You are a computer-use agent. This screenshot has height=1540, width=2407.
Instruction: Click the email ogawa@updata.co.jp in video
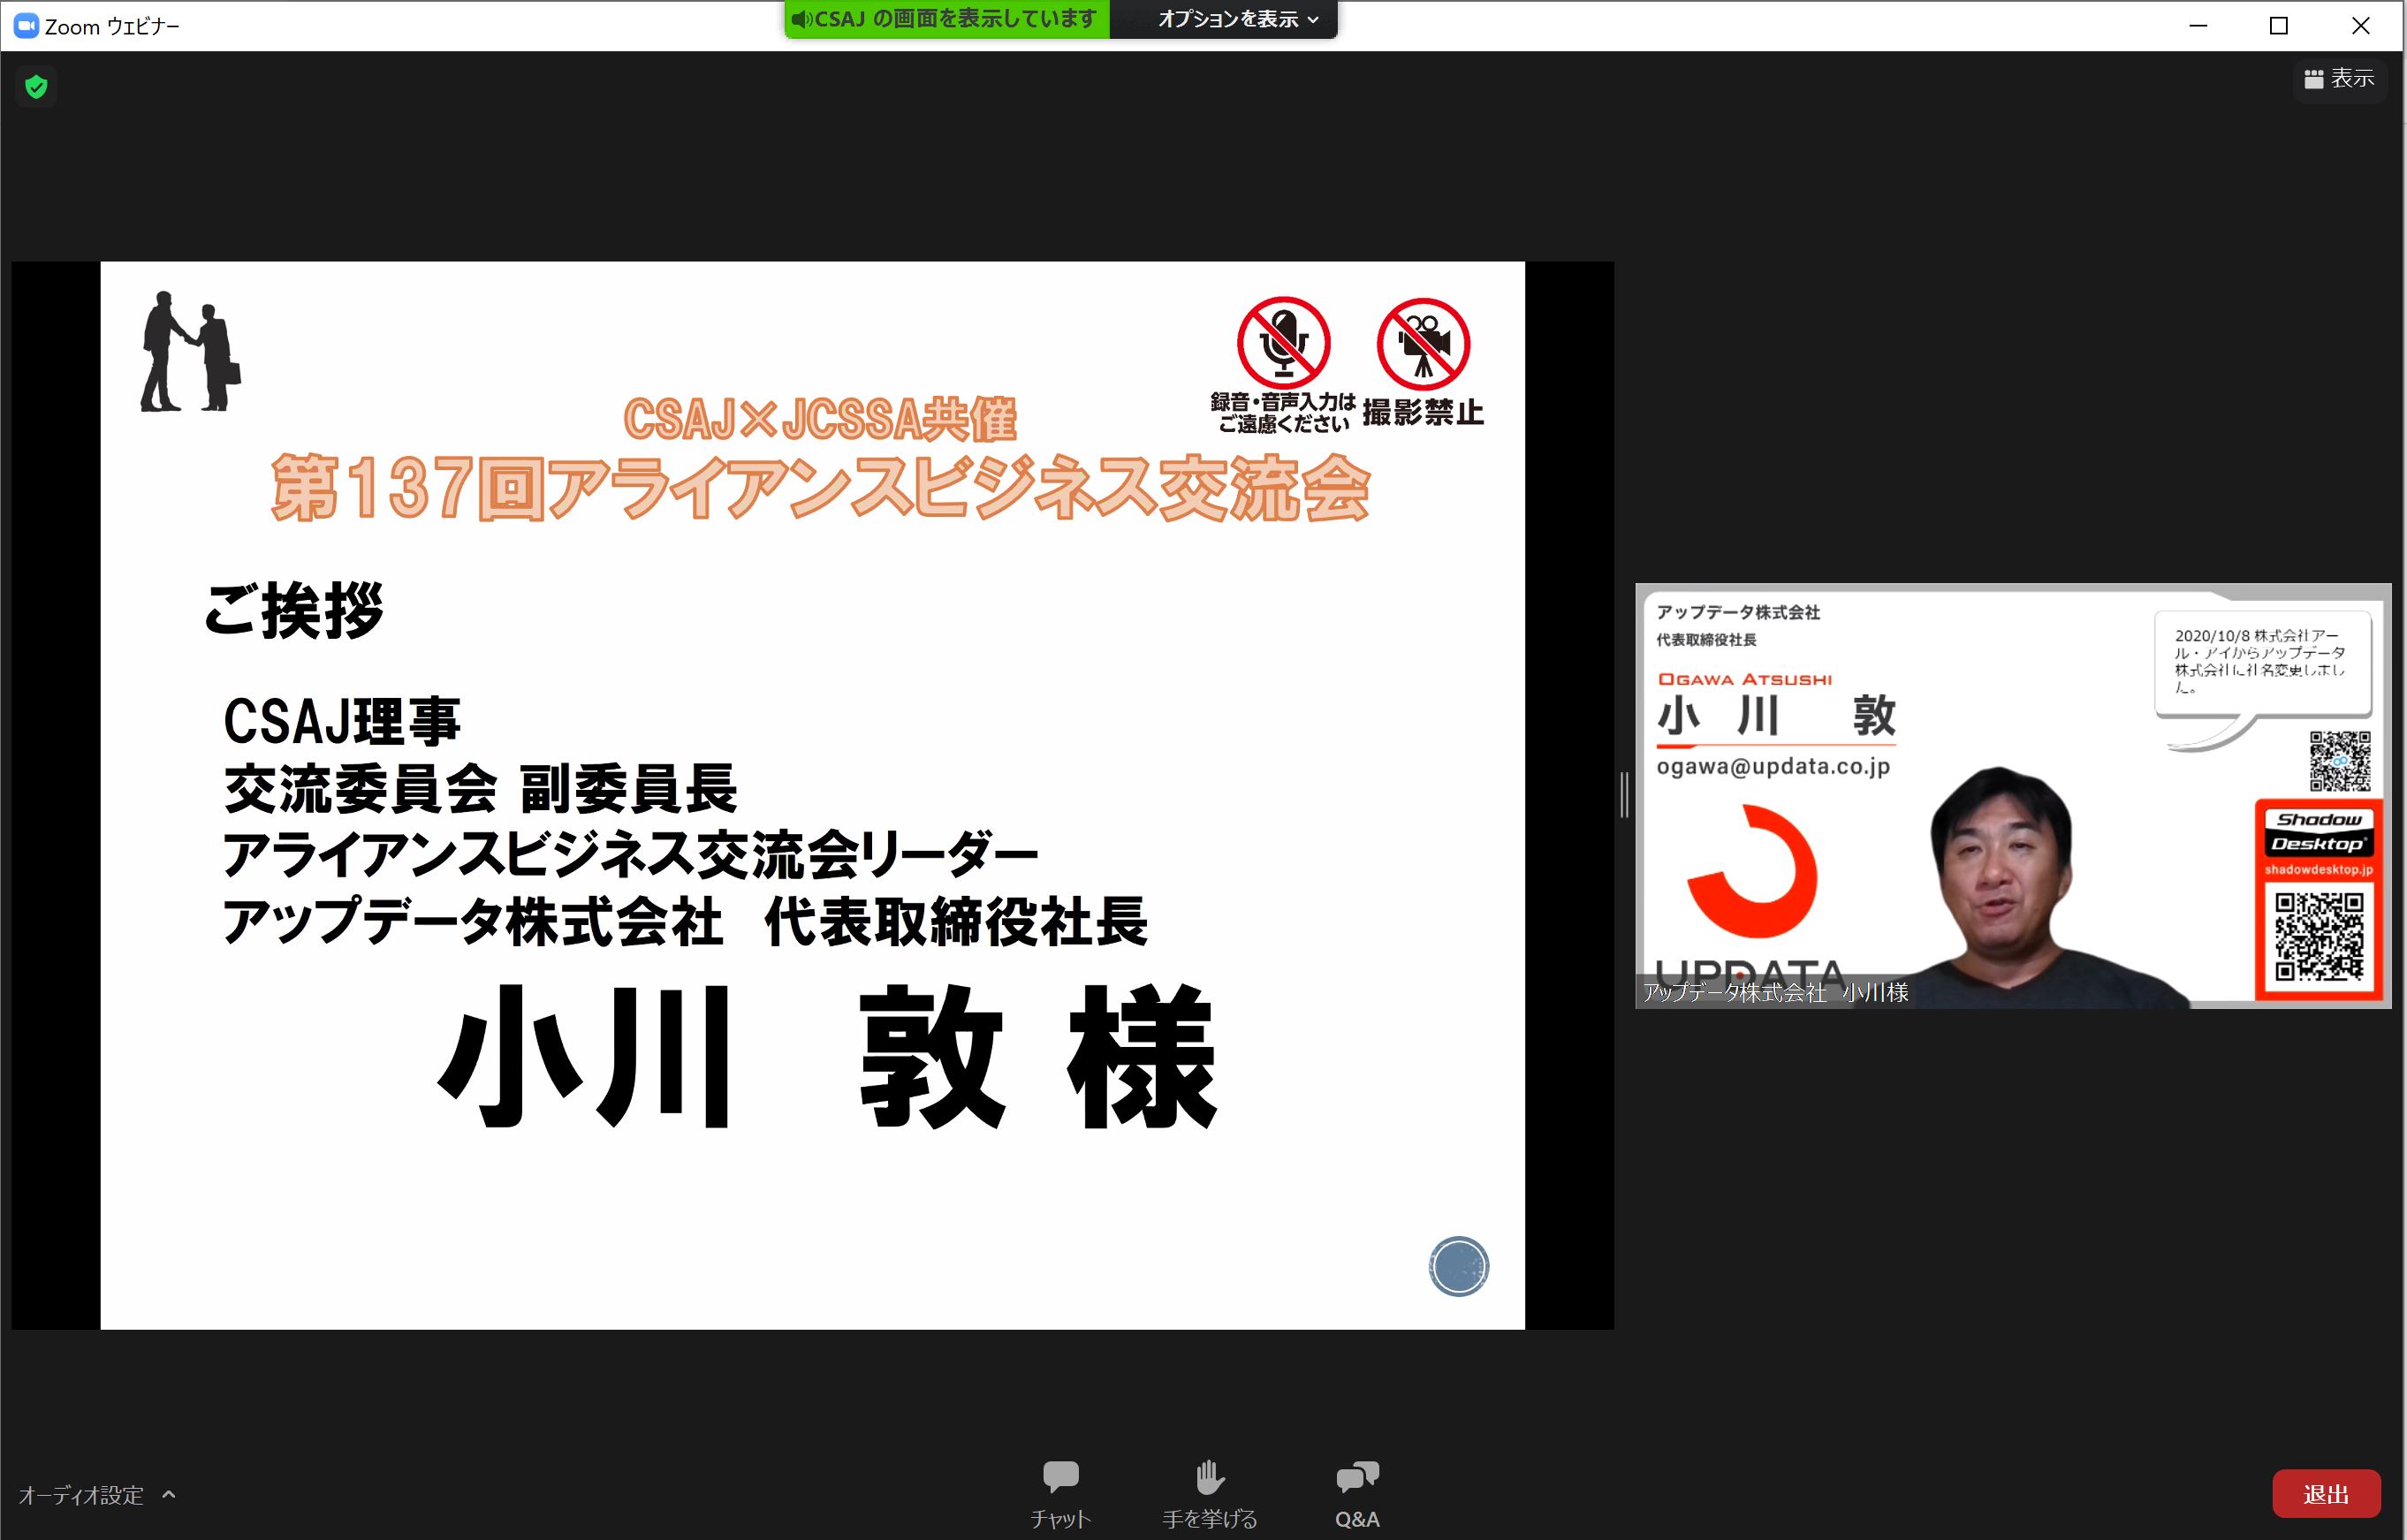pyautogui.click(x=1773, y=766)
